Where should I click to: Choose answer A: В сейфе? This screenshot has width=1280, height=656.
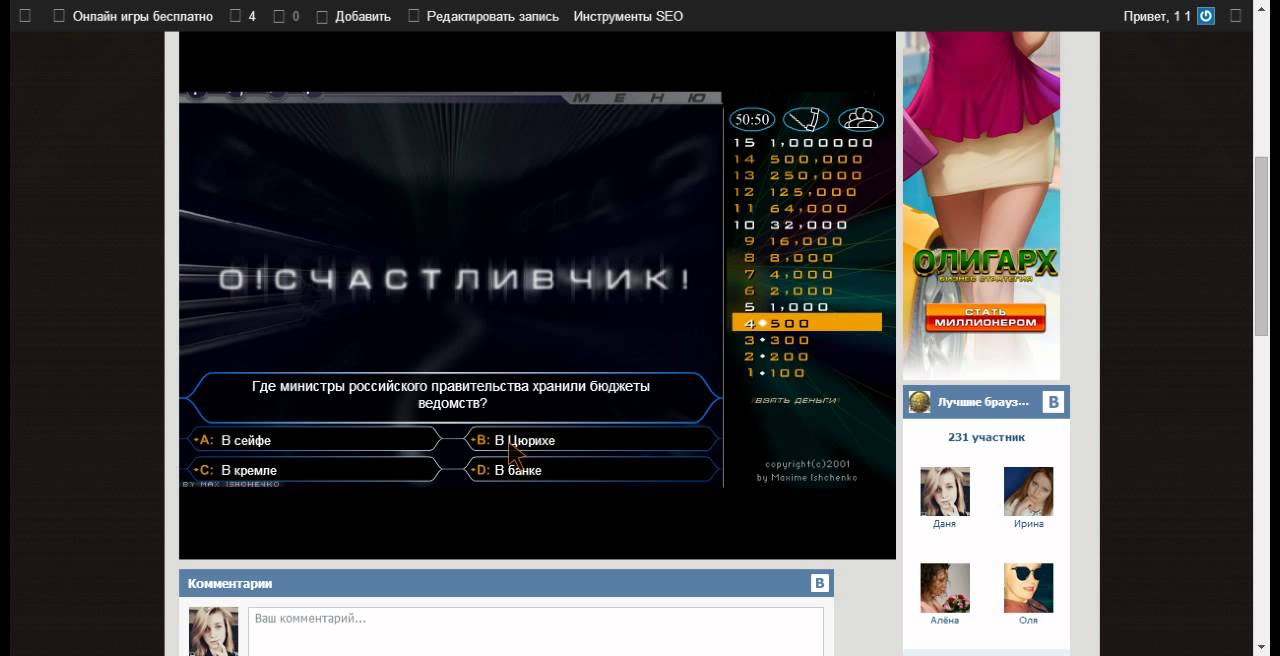pos(315,440)
